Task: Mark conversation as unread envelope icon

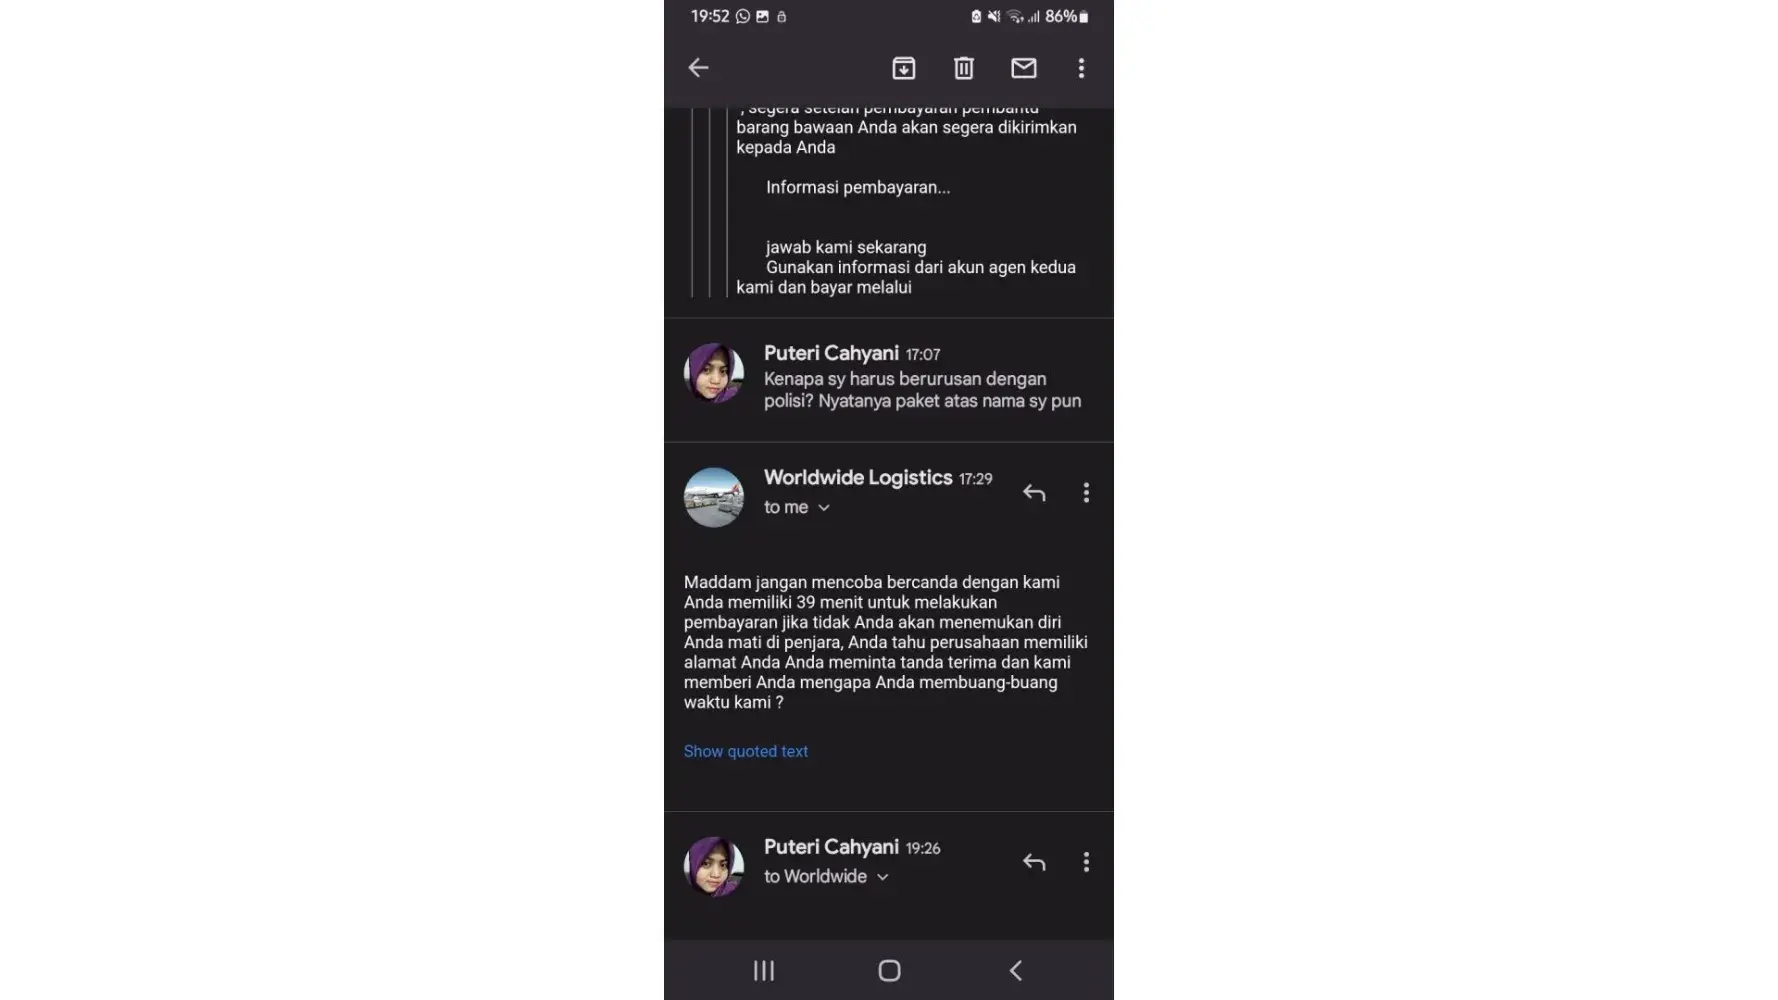Action: (x=1024, y=68)
